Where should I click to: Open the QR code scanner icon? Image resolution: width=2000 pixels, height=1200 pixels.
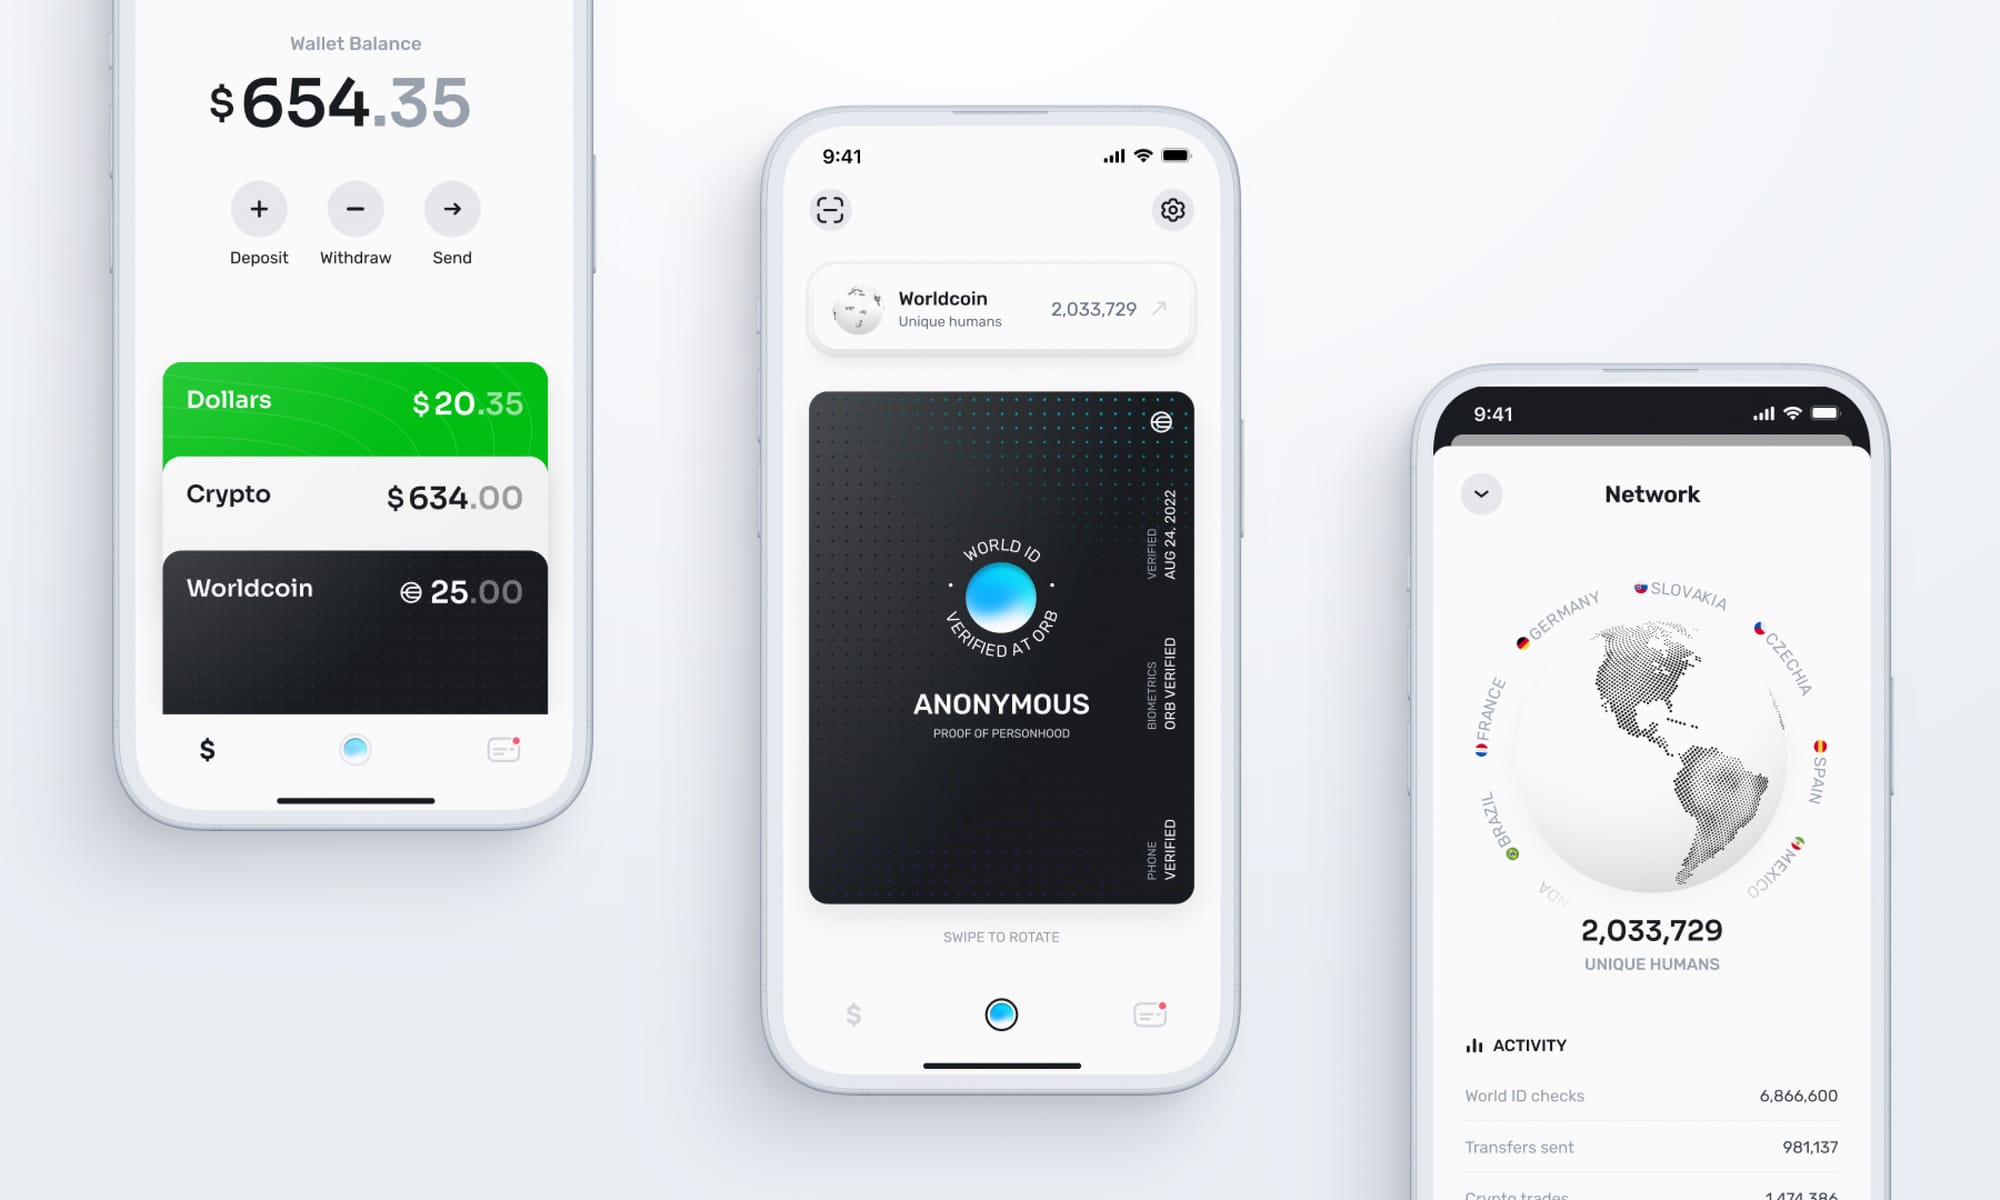point(829,210)
